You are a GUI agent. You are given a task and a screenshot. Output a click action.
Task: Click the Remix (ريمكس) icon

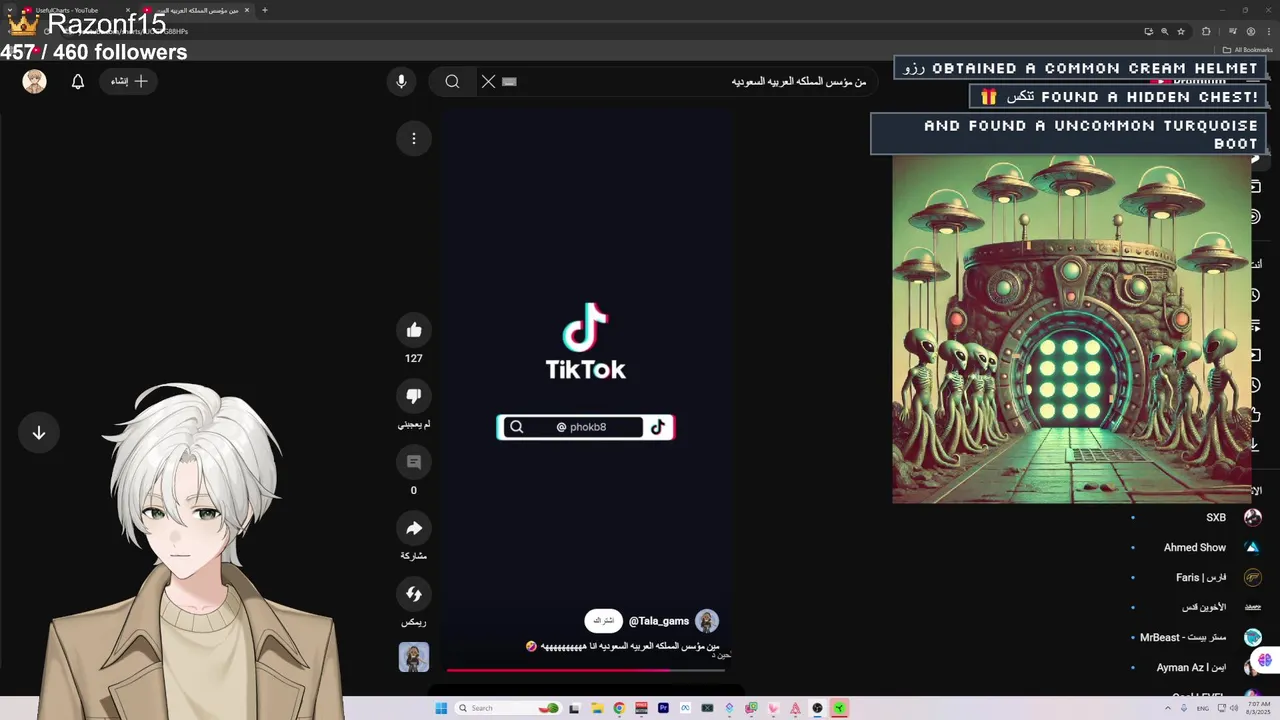(414, 594)
